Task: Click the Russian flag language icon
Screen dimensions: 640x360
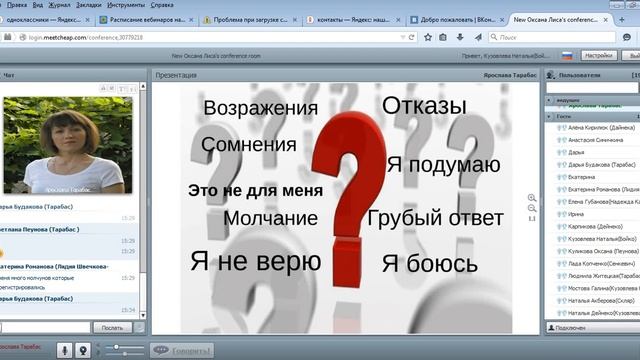Action: click(567, 56)
